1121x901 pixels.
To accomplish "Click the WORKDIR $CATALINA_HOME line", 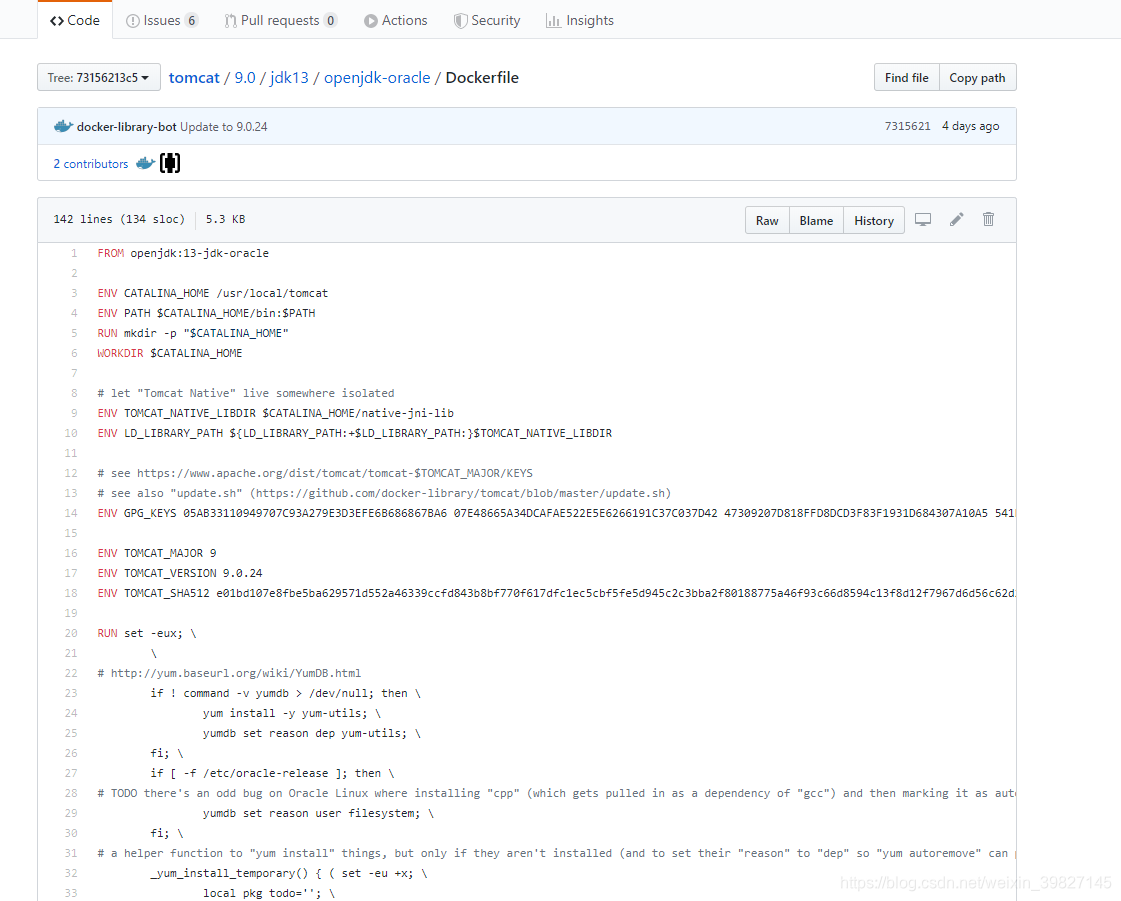I will 169,353.
